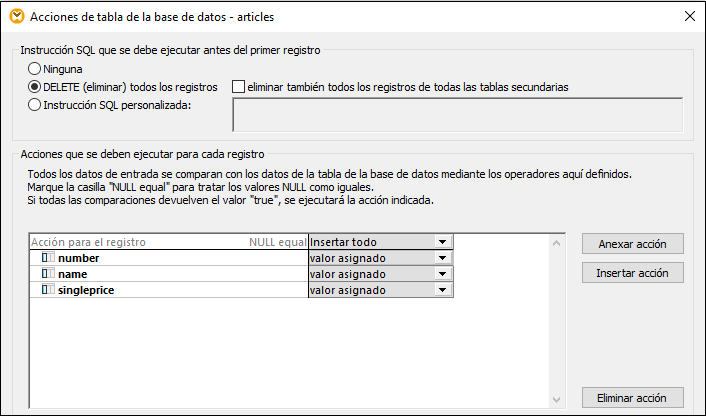
Task: Click the NULL equal column header
Action: (277, 242)
